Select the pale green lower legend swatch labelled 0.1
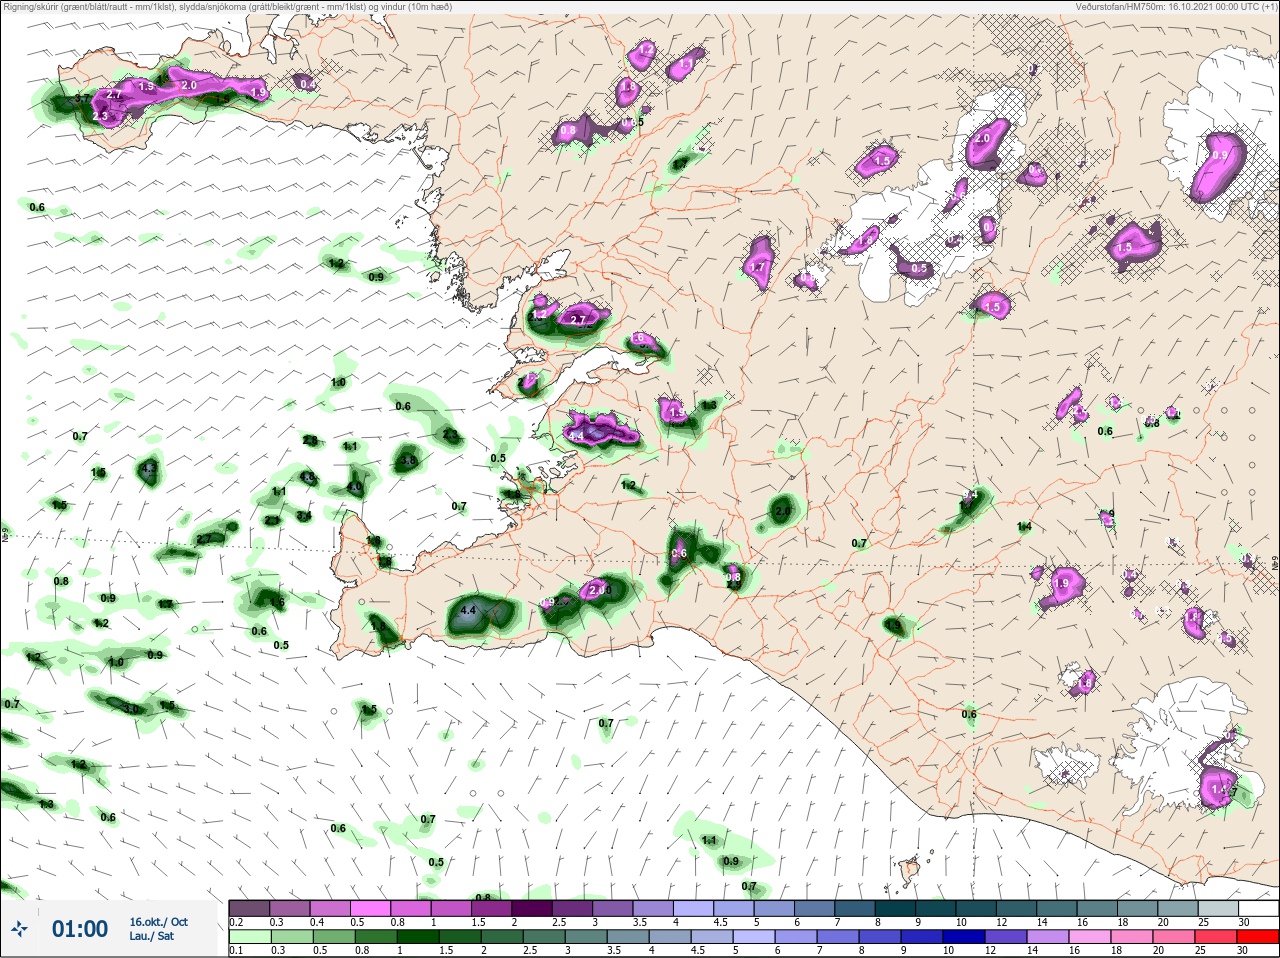 pyautogui.click(x=249, y=937)
